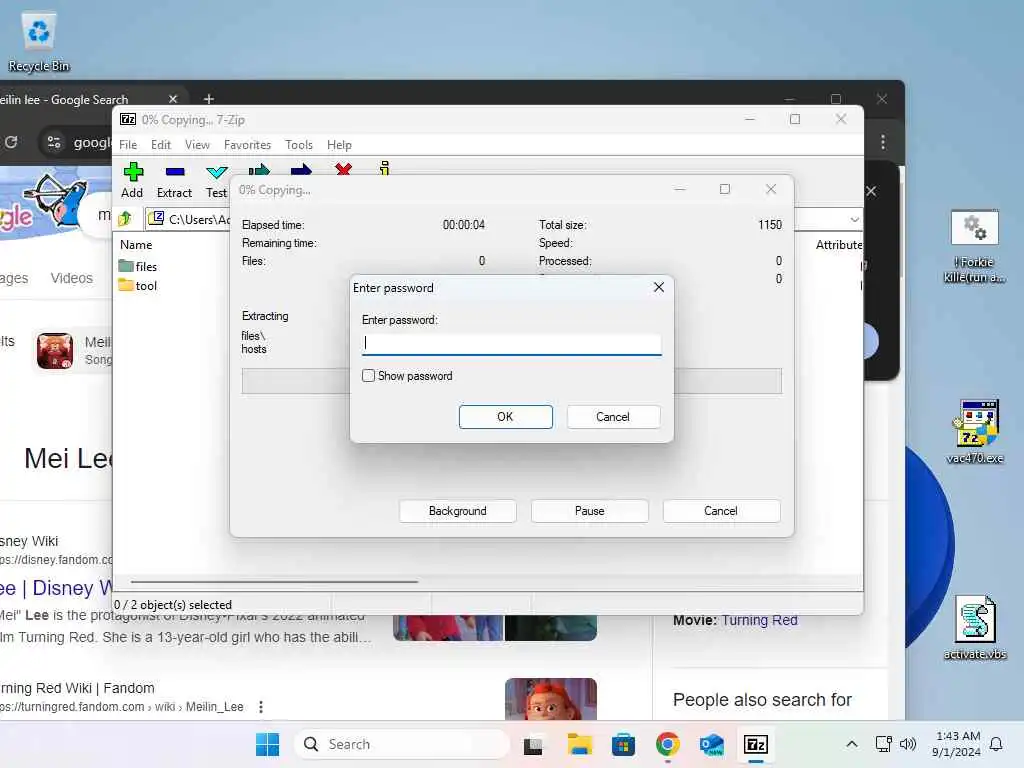The width and height of the screenshot is (1024, 768).
Task: Click the red Delete X toolbar icon
Action: point(343,168)
